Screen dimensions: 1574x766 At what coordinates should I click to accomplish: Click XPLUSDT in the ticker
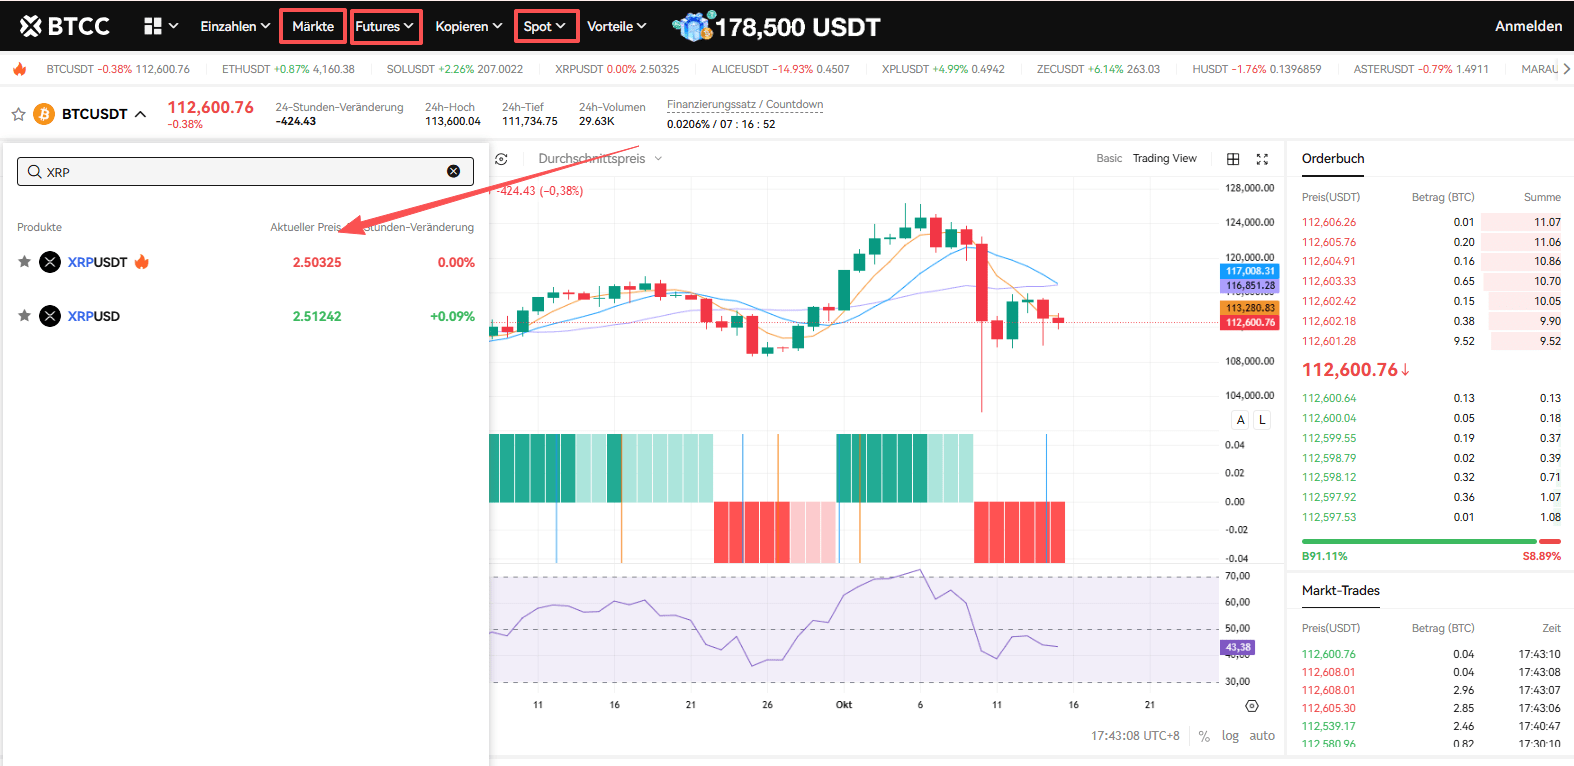pyautogui.click(x=943, y=69)
